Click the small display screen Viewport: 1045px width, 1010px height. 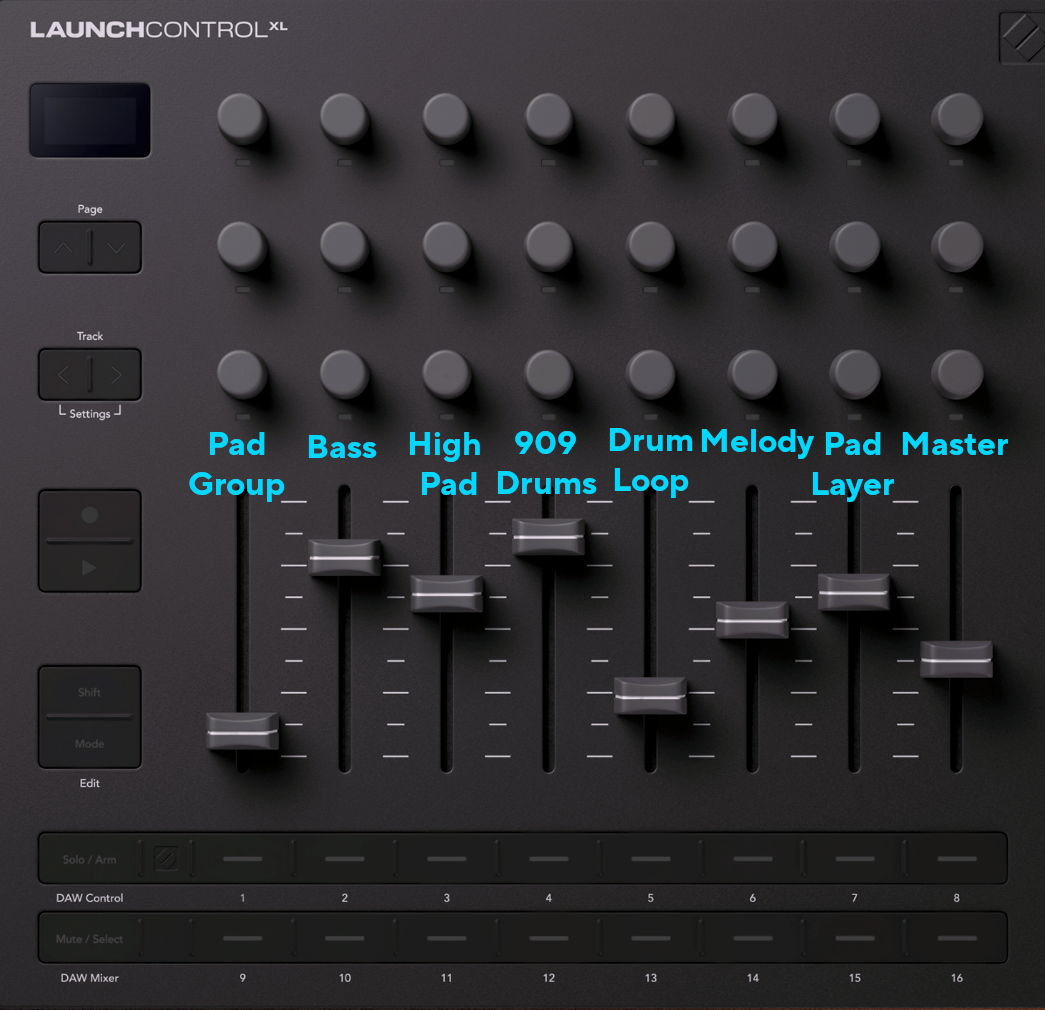click(90, 121)
